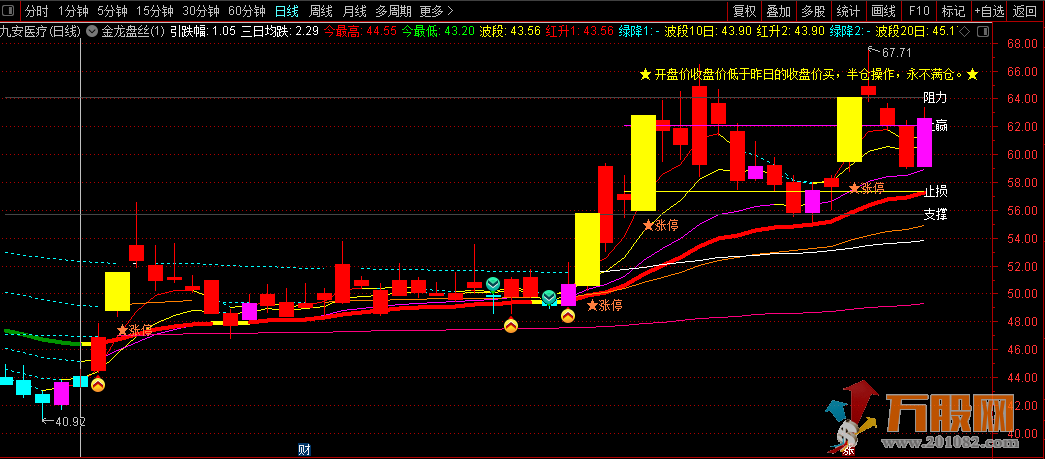Click the 复权 adjustment button

pos(745,11)
